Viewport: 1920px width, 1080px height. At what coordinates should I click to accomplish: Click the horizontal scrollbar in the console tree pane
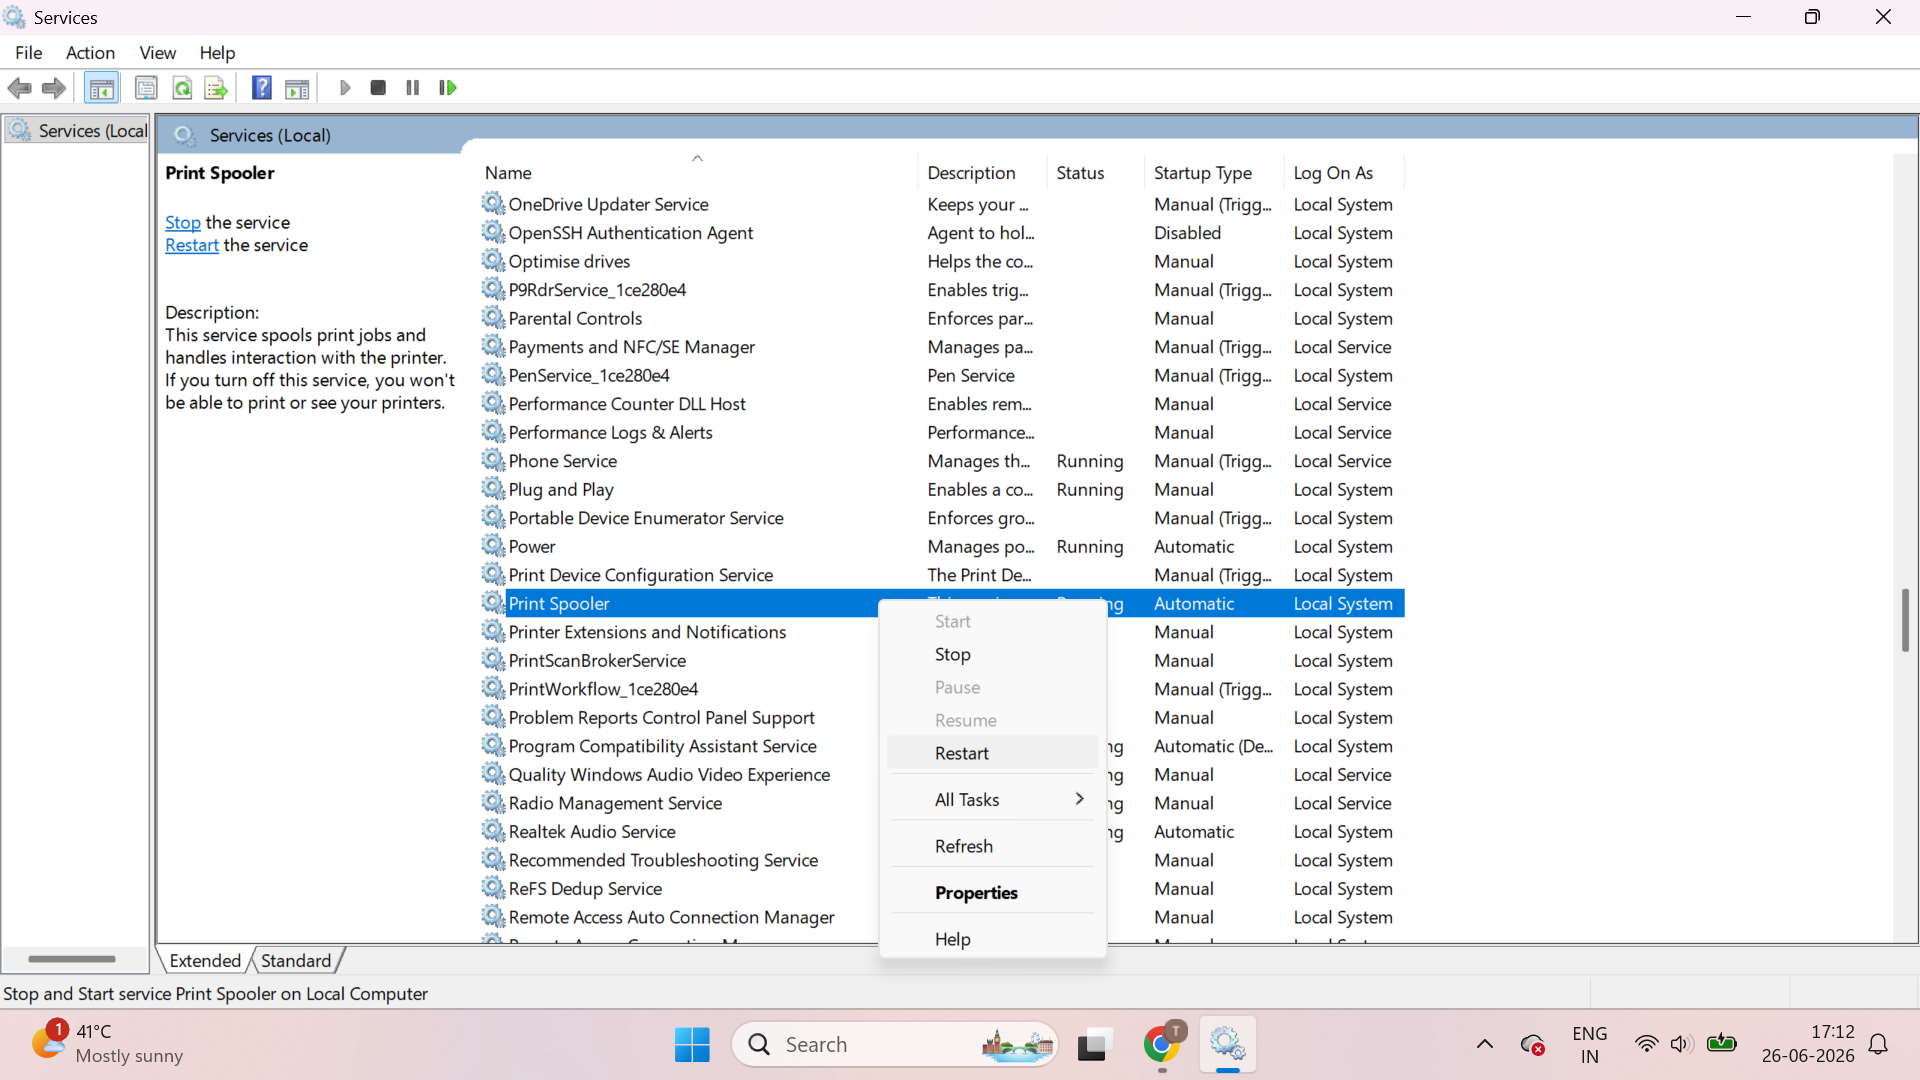[x=72, y=958]
